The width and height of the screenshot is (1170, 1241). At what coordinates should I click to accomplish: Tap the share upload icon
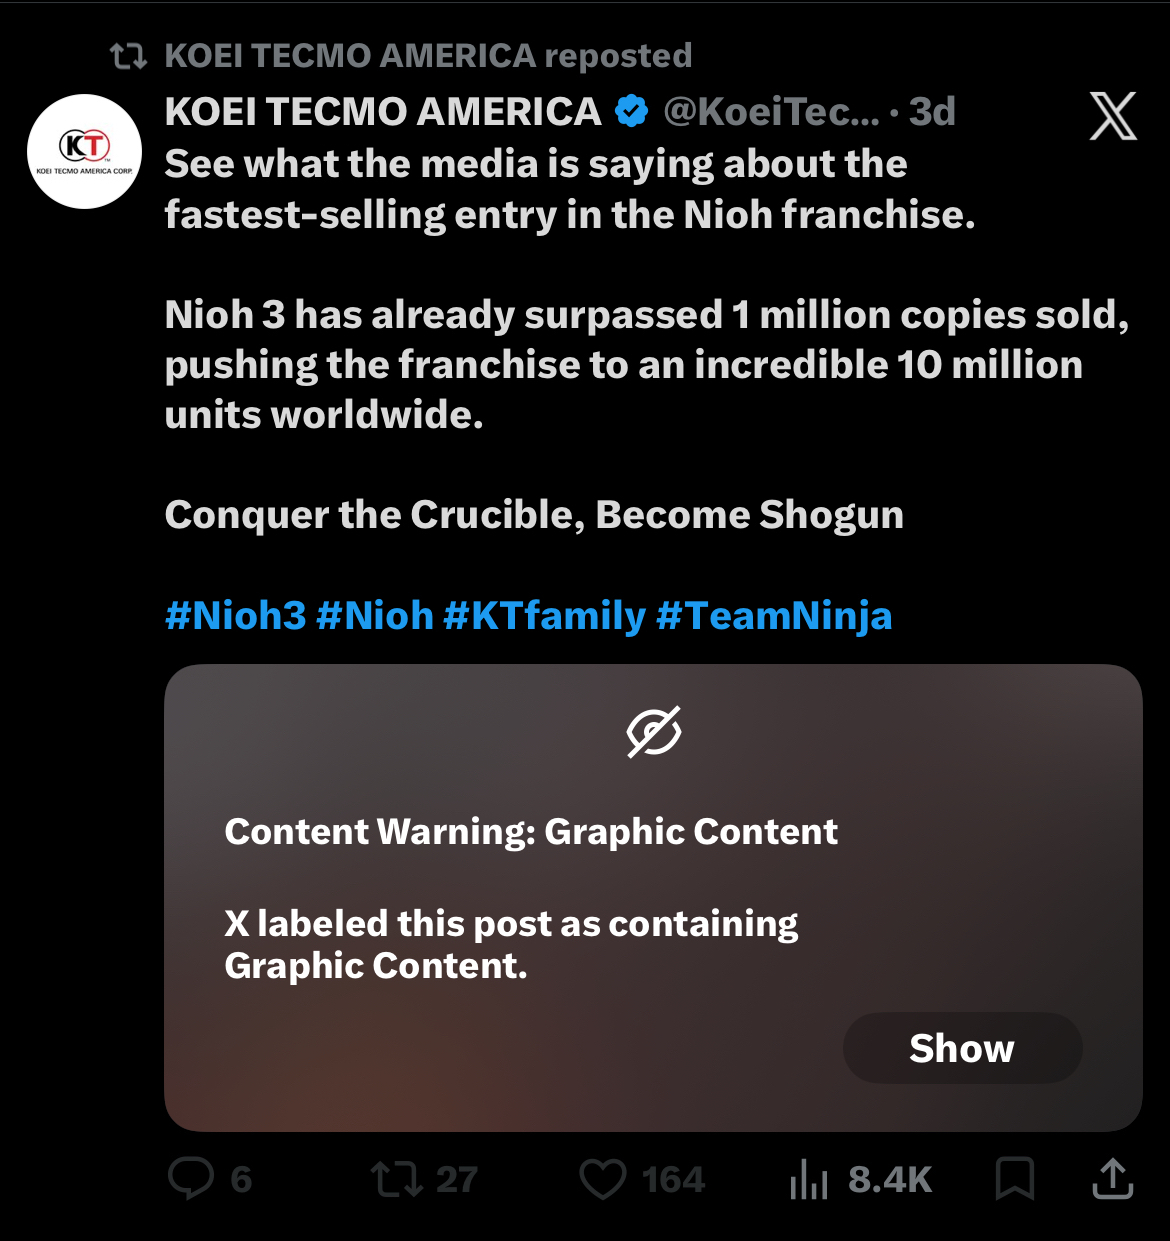[1112, 1179]
